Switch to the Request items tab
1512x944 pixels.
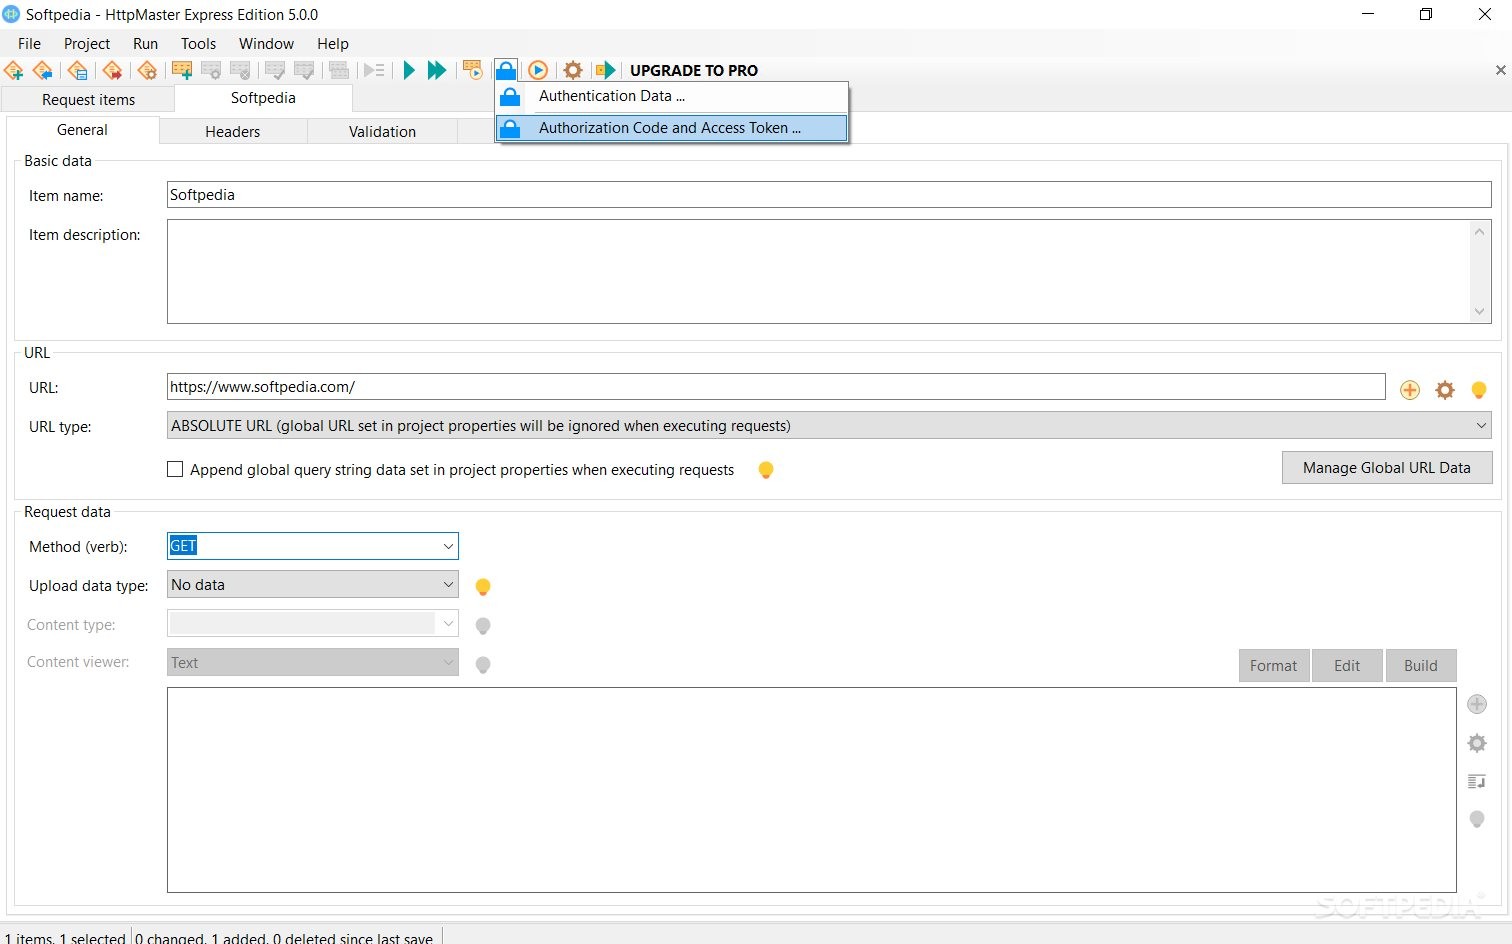tap(88, 100)
